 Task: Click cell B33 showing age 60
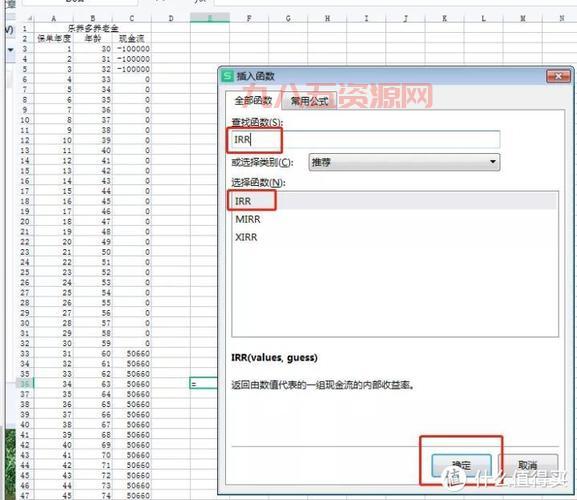coord(93,354)
